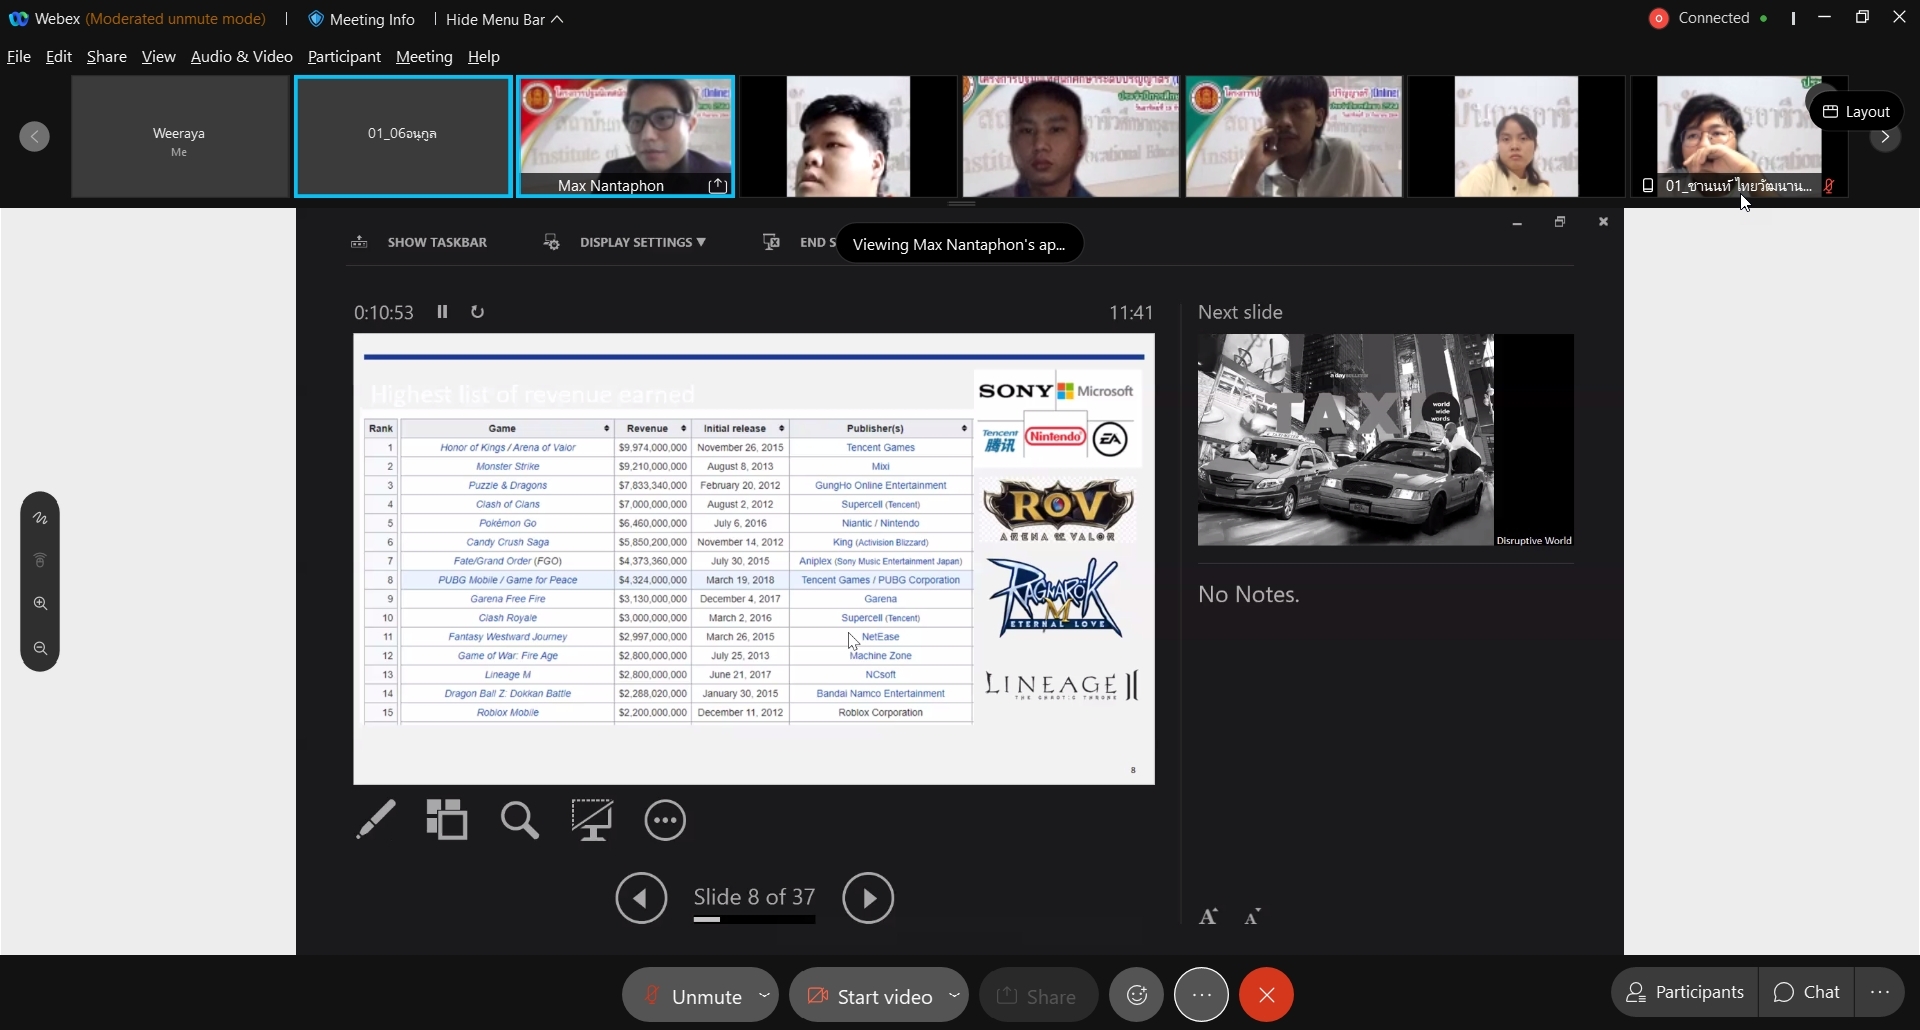This screenshot has height=1030, width=1920.
Task: Open the Audio & Video menu
Action: pos(242,57)
